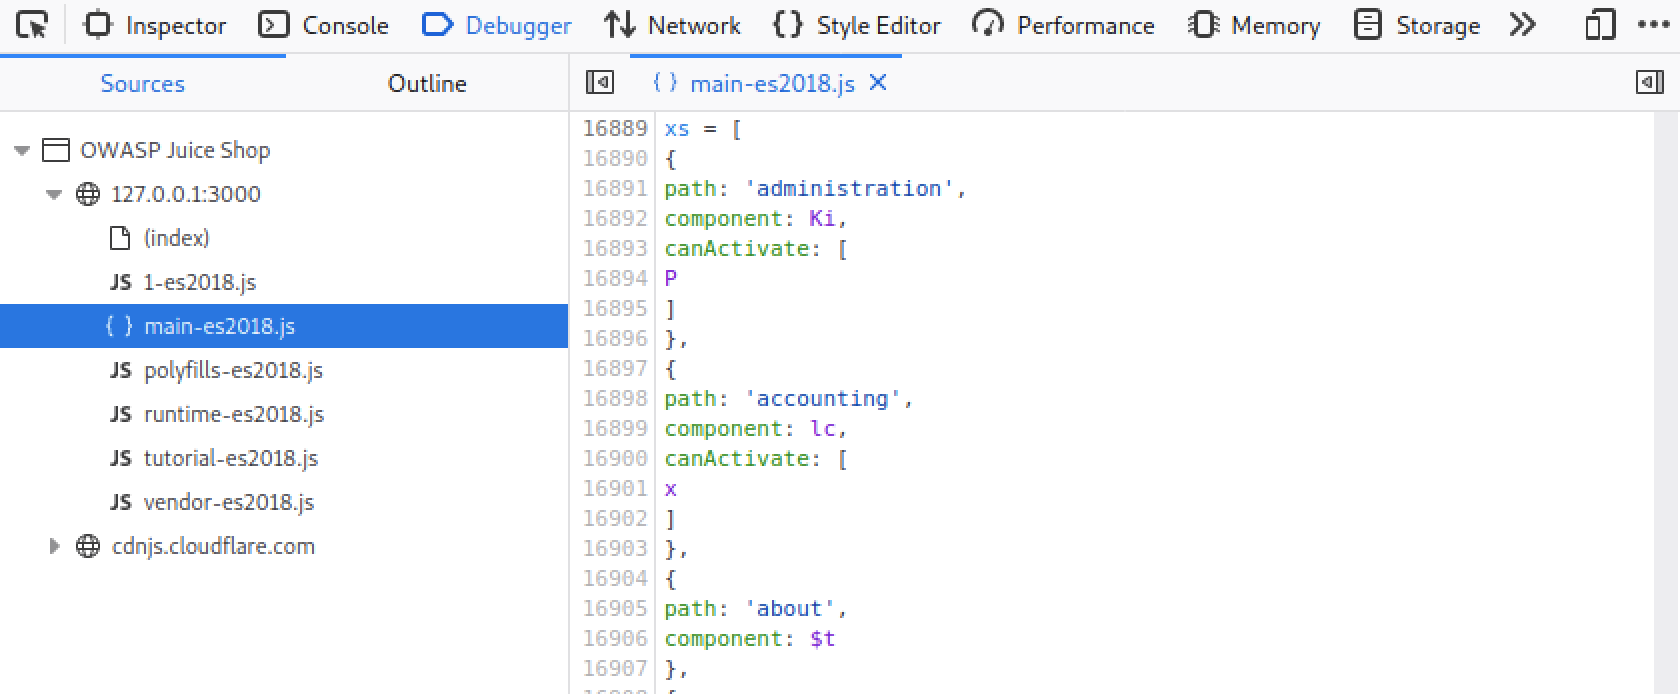Image resolution: width=1680 pixels, height=694 pixels.
Task: Click the pretty-print braces icon beside main-es2018.js
Action: point(119,326)
